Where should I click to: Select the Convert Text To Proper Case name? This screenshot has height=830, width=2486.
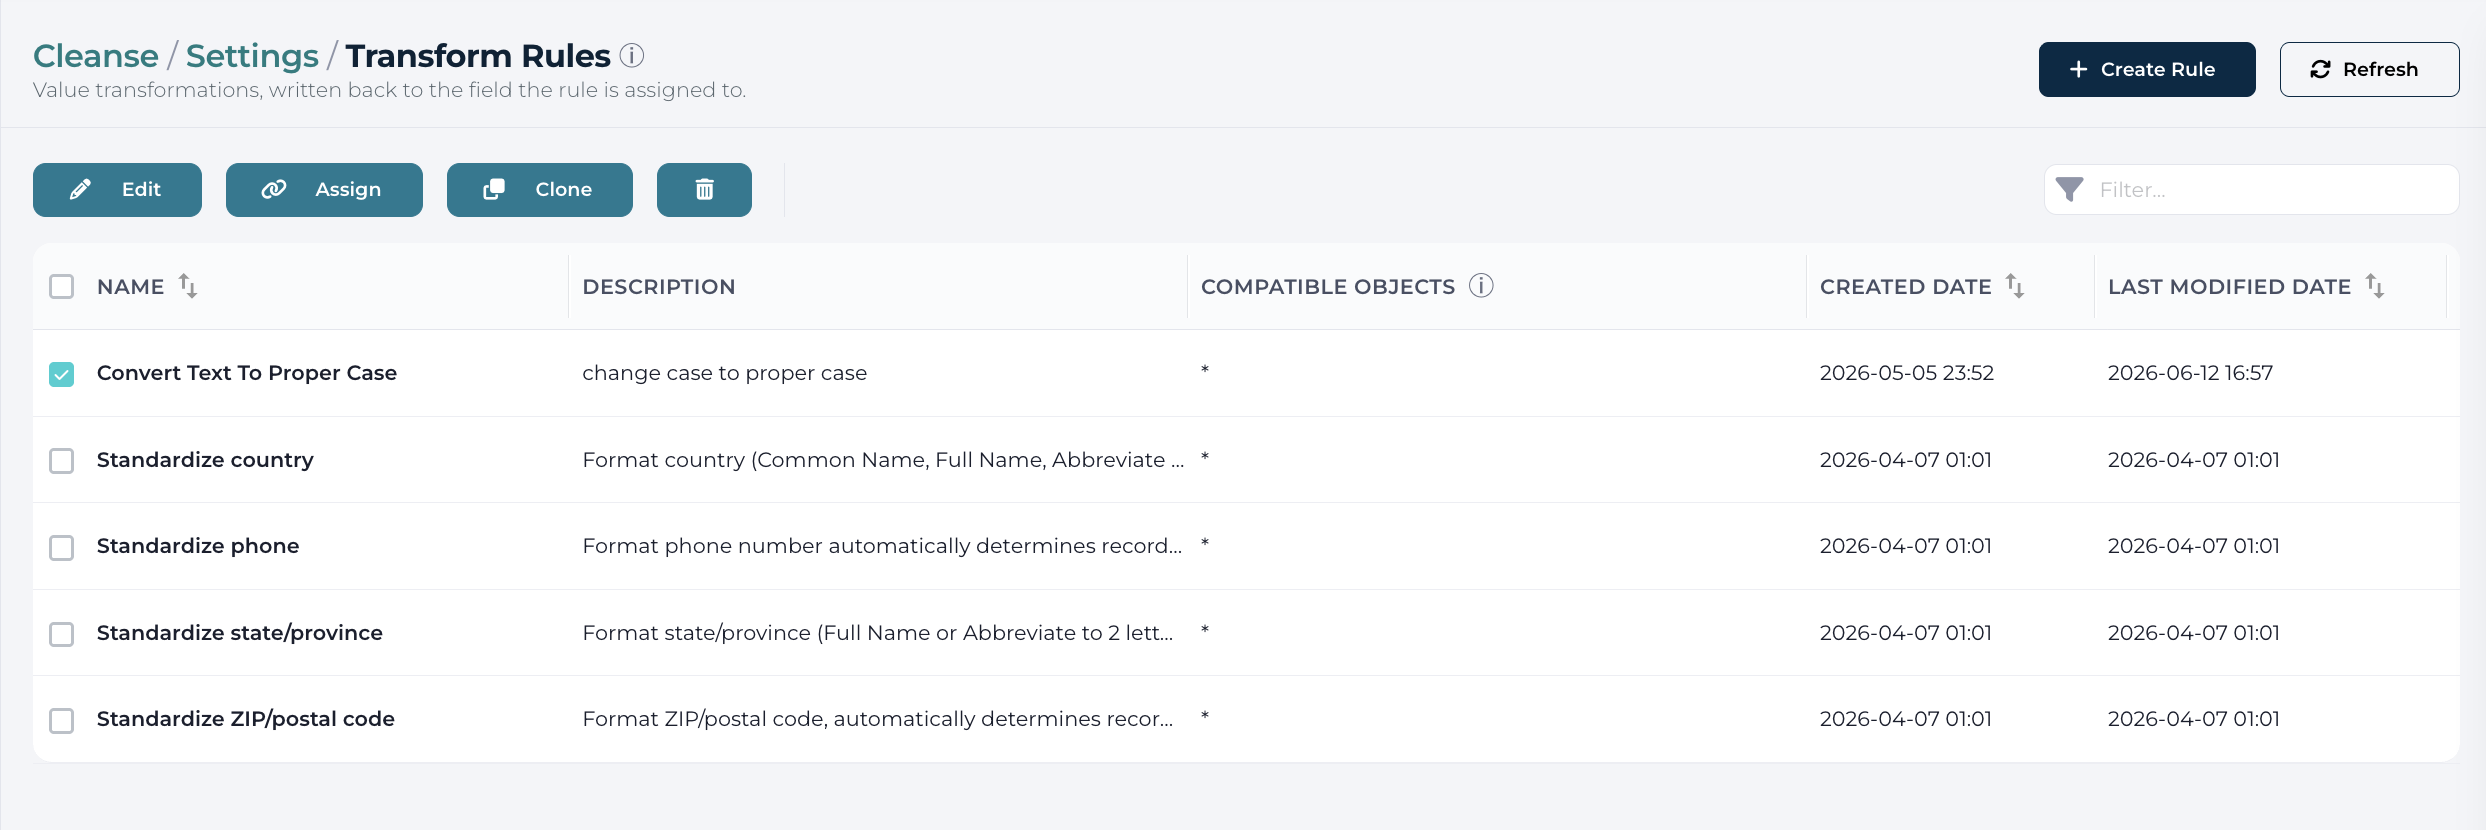tap(247, 373)
